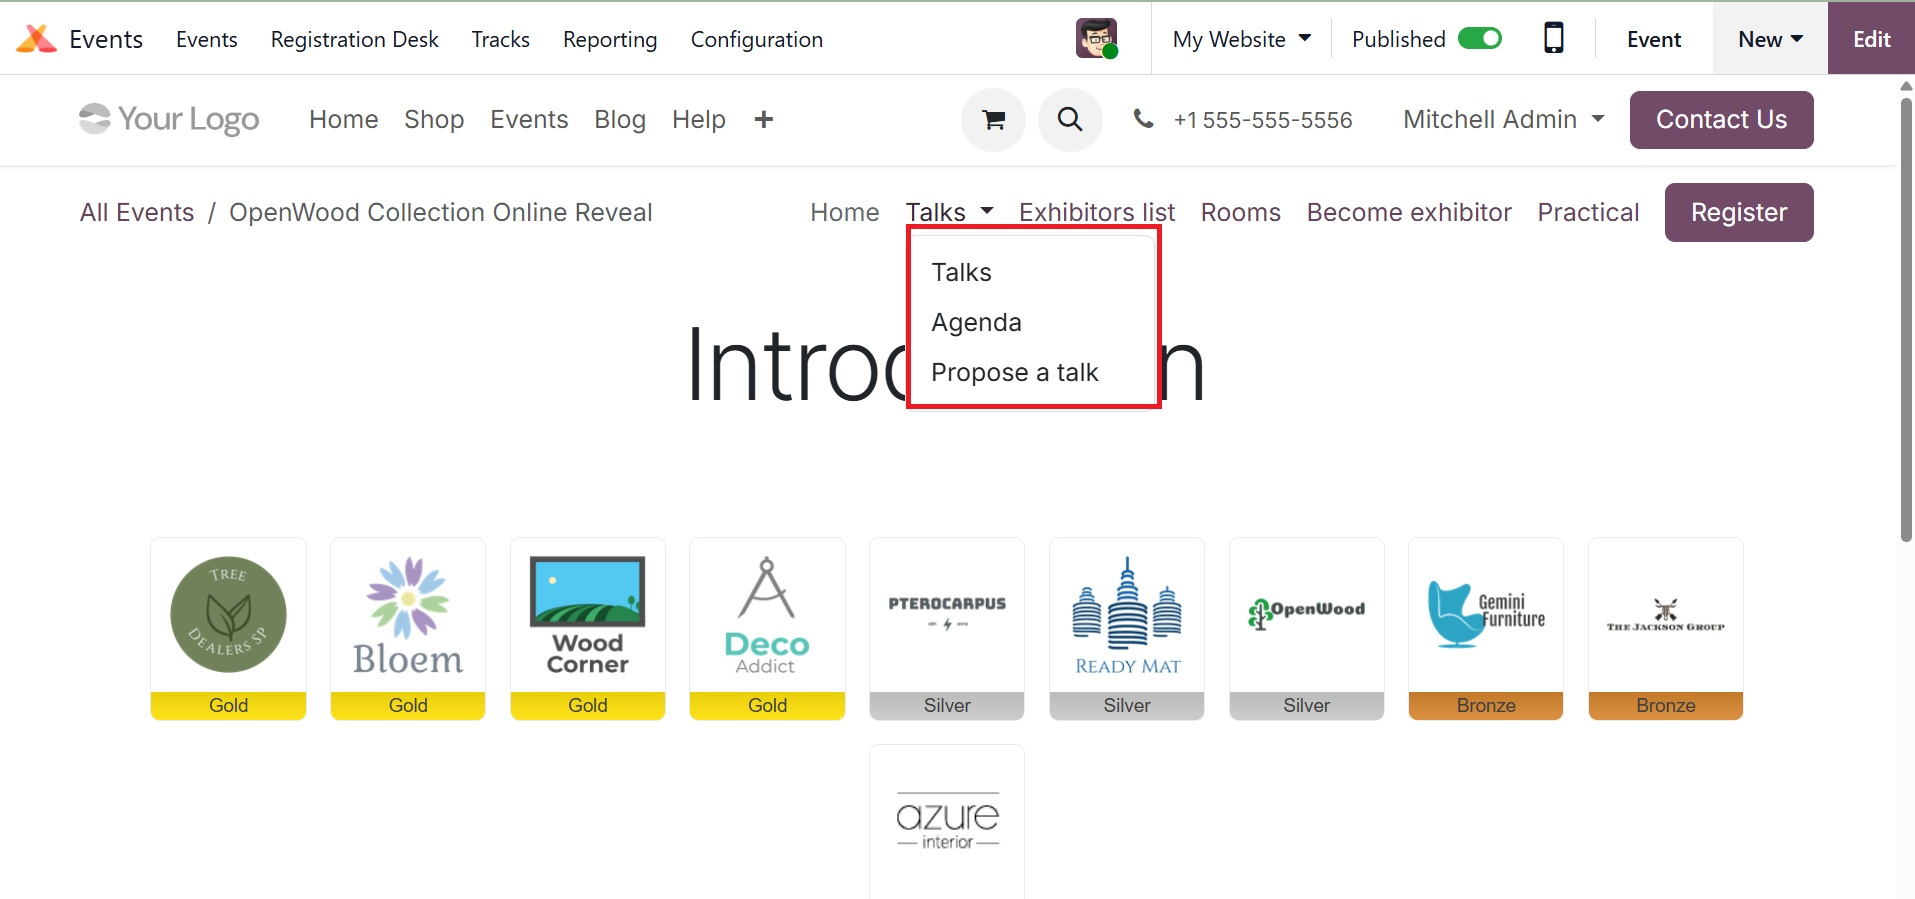Click the search magnifier icon

(1070, 120)
